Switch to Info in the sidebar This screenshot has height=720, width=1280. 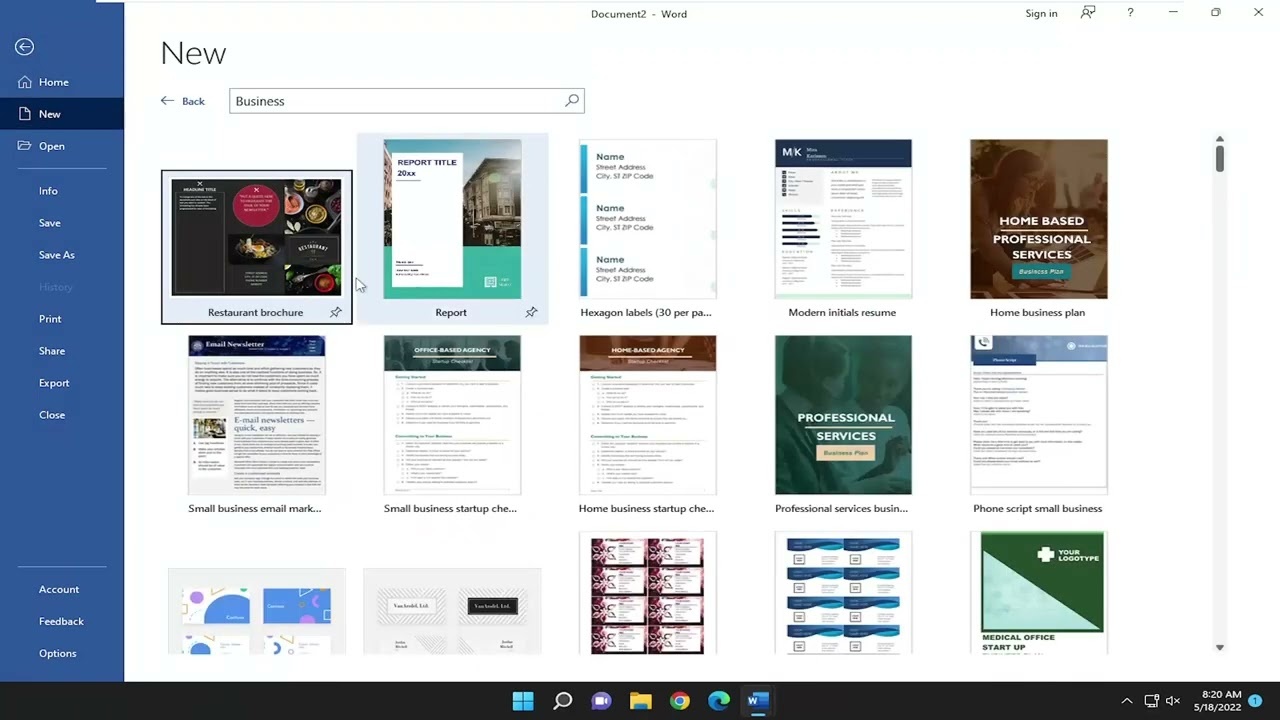pyautogui.click(x=48, y=190)
